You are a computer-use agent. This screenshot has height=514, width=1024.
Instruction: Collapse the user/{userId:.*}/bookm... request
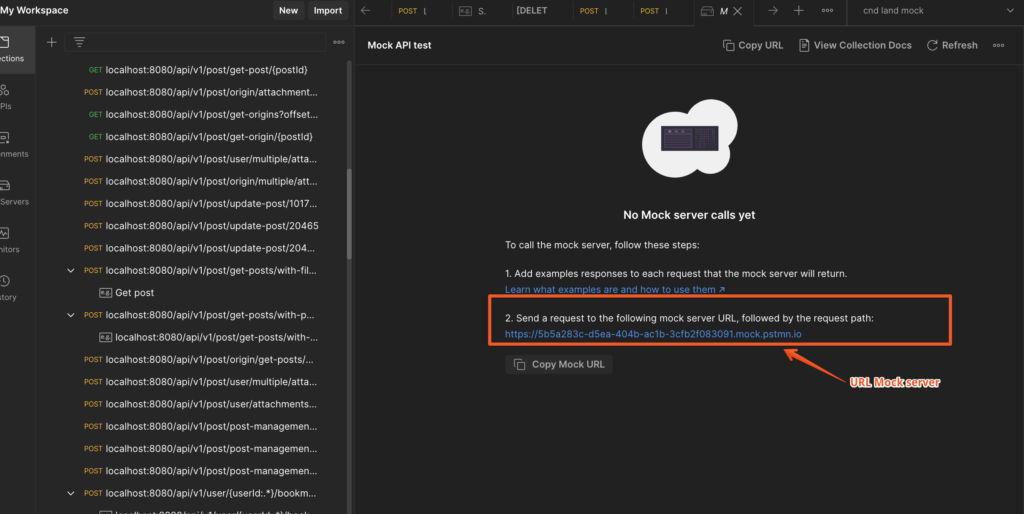[71, 493]
